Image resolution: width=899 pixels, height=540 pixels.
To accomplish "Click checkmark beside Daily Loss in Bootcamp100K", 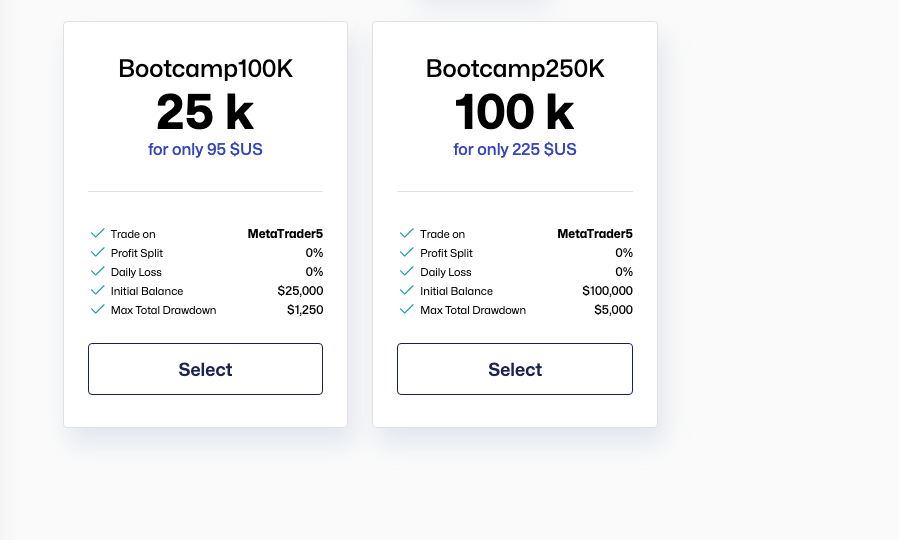I will pos(97,272).
